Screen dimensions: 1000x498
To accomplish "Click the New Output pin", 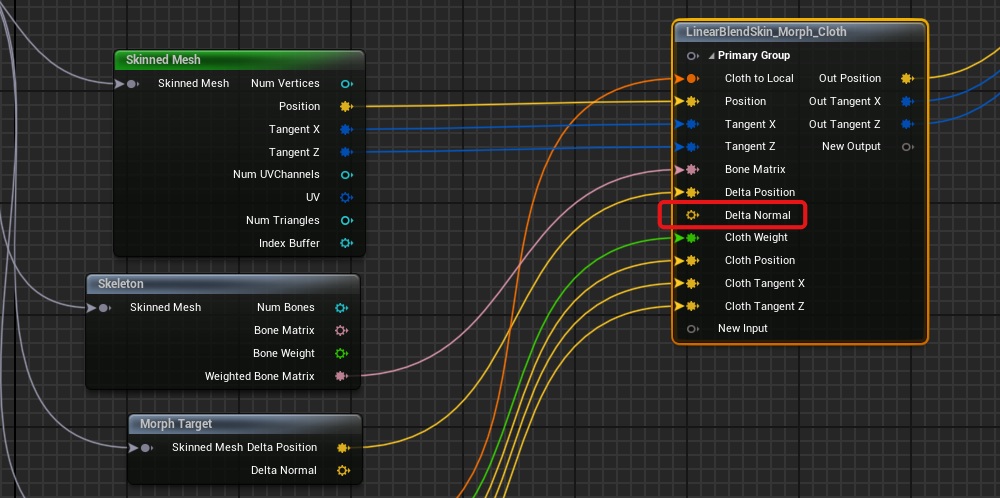I will click(x=906, y=147).
